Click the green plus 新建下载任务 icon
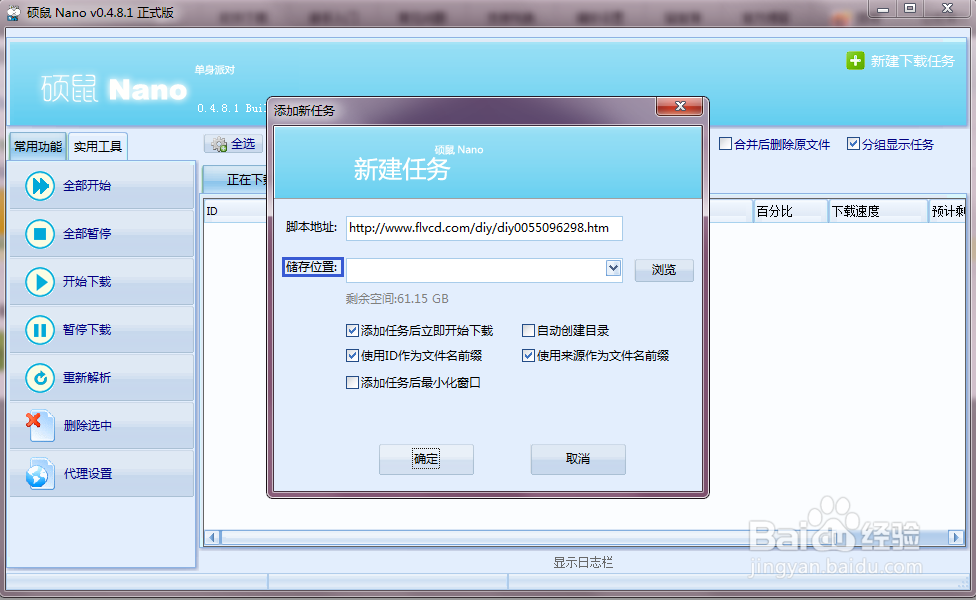Viewport: 976px width, 600px height. click(x=855, y=61)
